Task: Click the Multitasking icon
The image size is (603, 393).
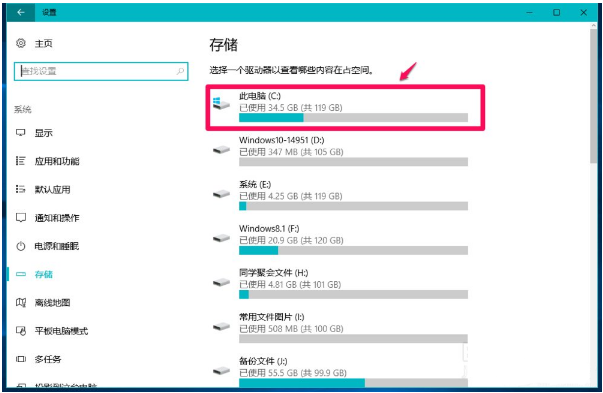Action: pos(21,359)
